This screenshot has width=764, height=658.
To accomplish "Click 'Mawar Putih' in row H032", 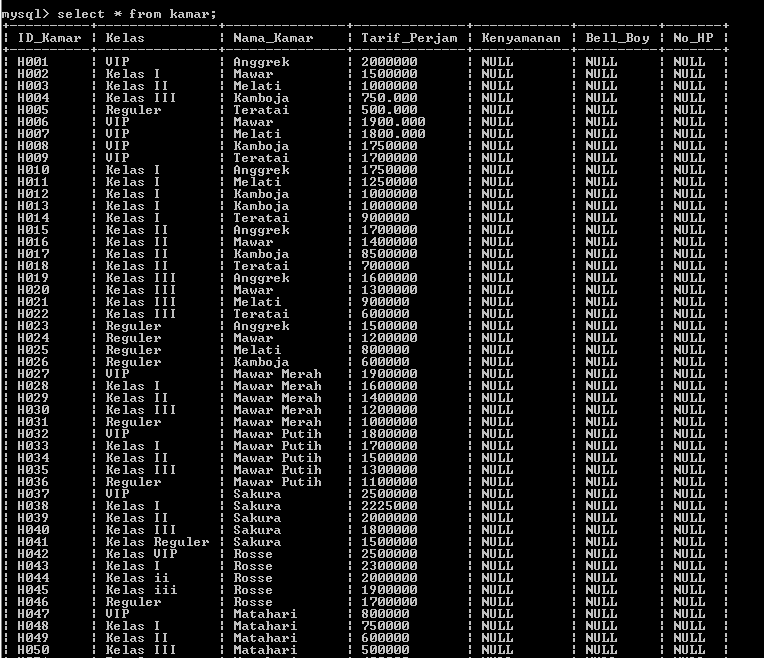I will tap(277, 434).
